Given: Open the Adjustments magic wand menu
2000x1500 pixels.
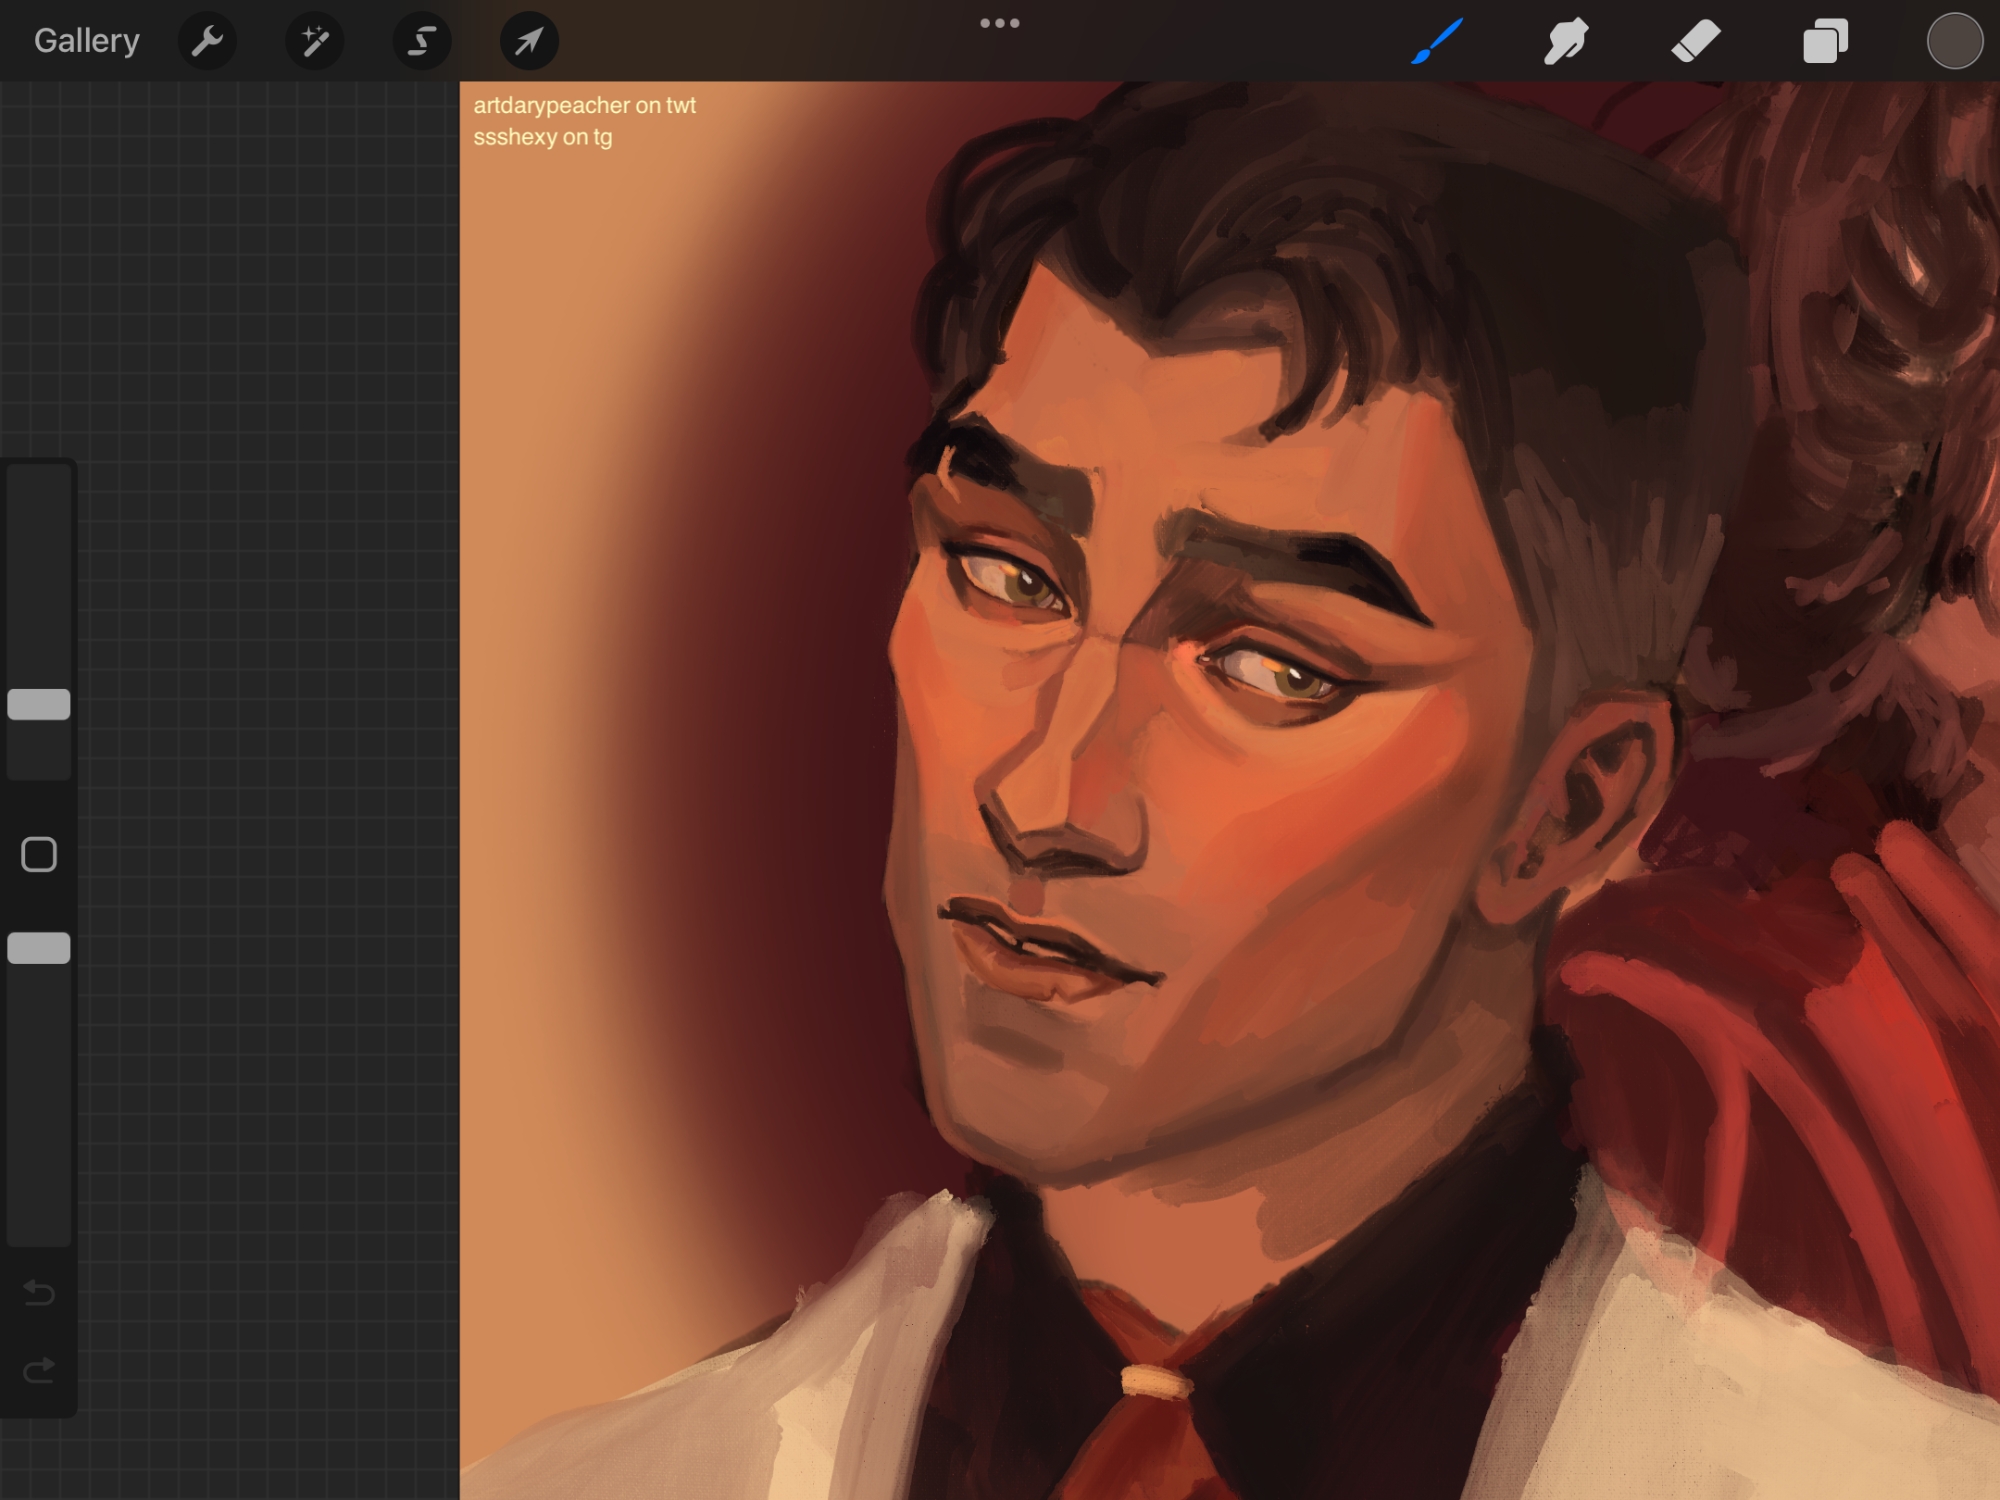Looking at the screenshot, I should [315, 41].
